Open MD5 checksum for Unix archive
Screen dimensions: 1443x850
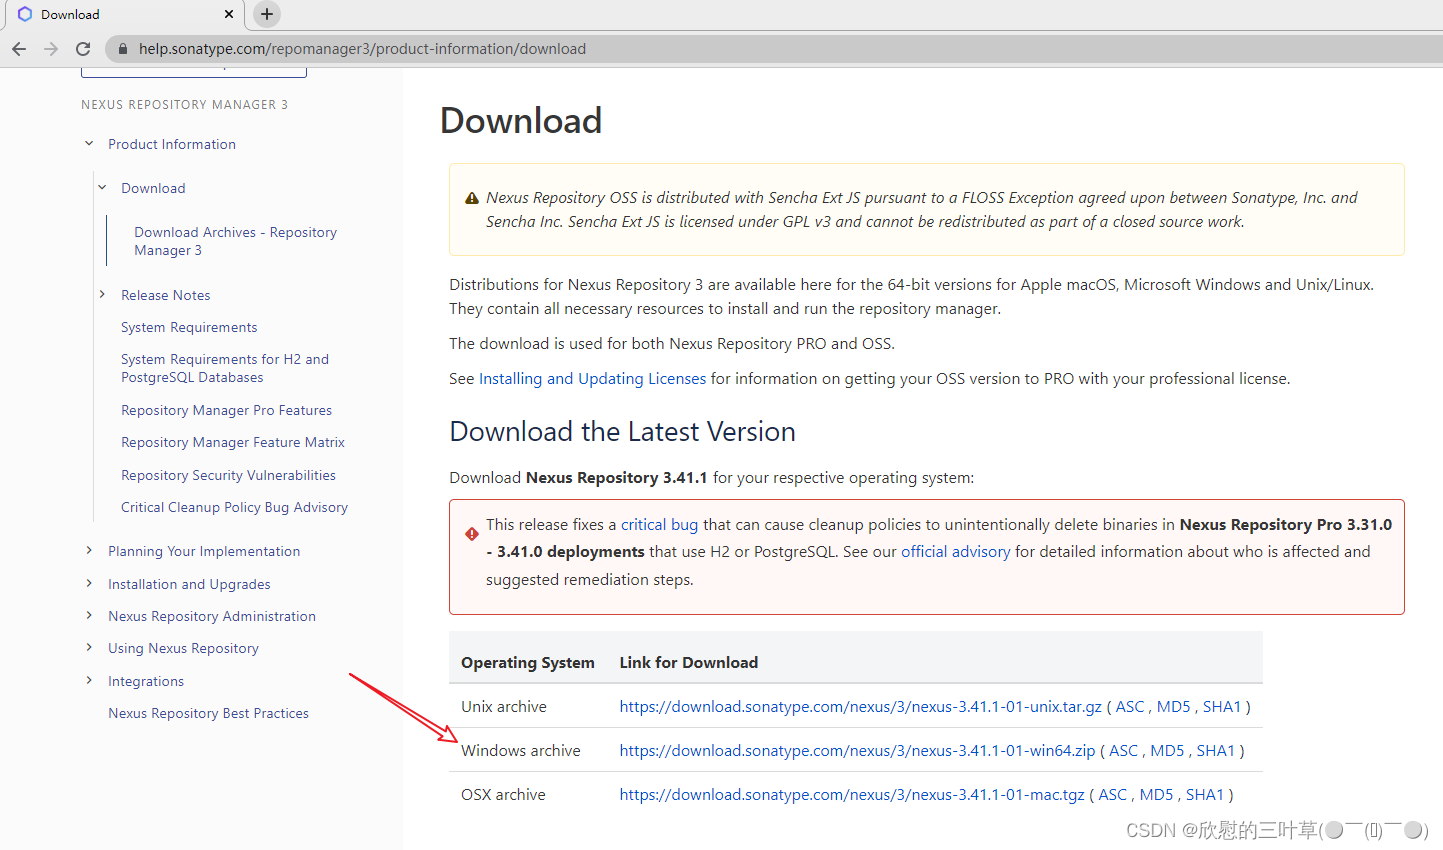1174,706
